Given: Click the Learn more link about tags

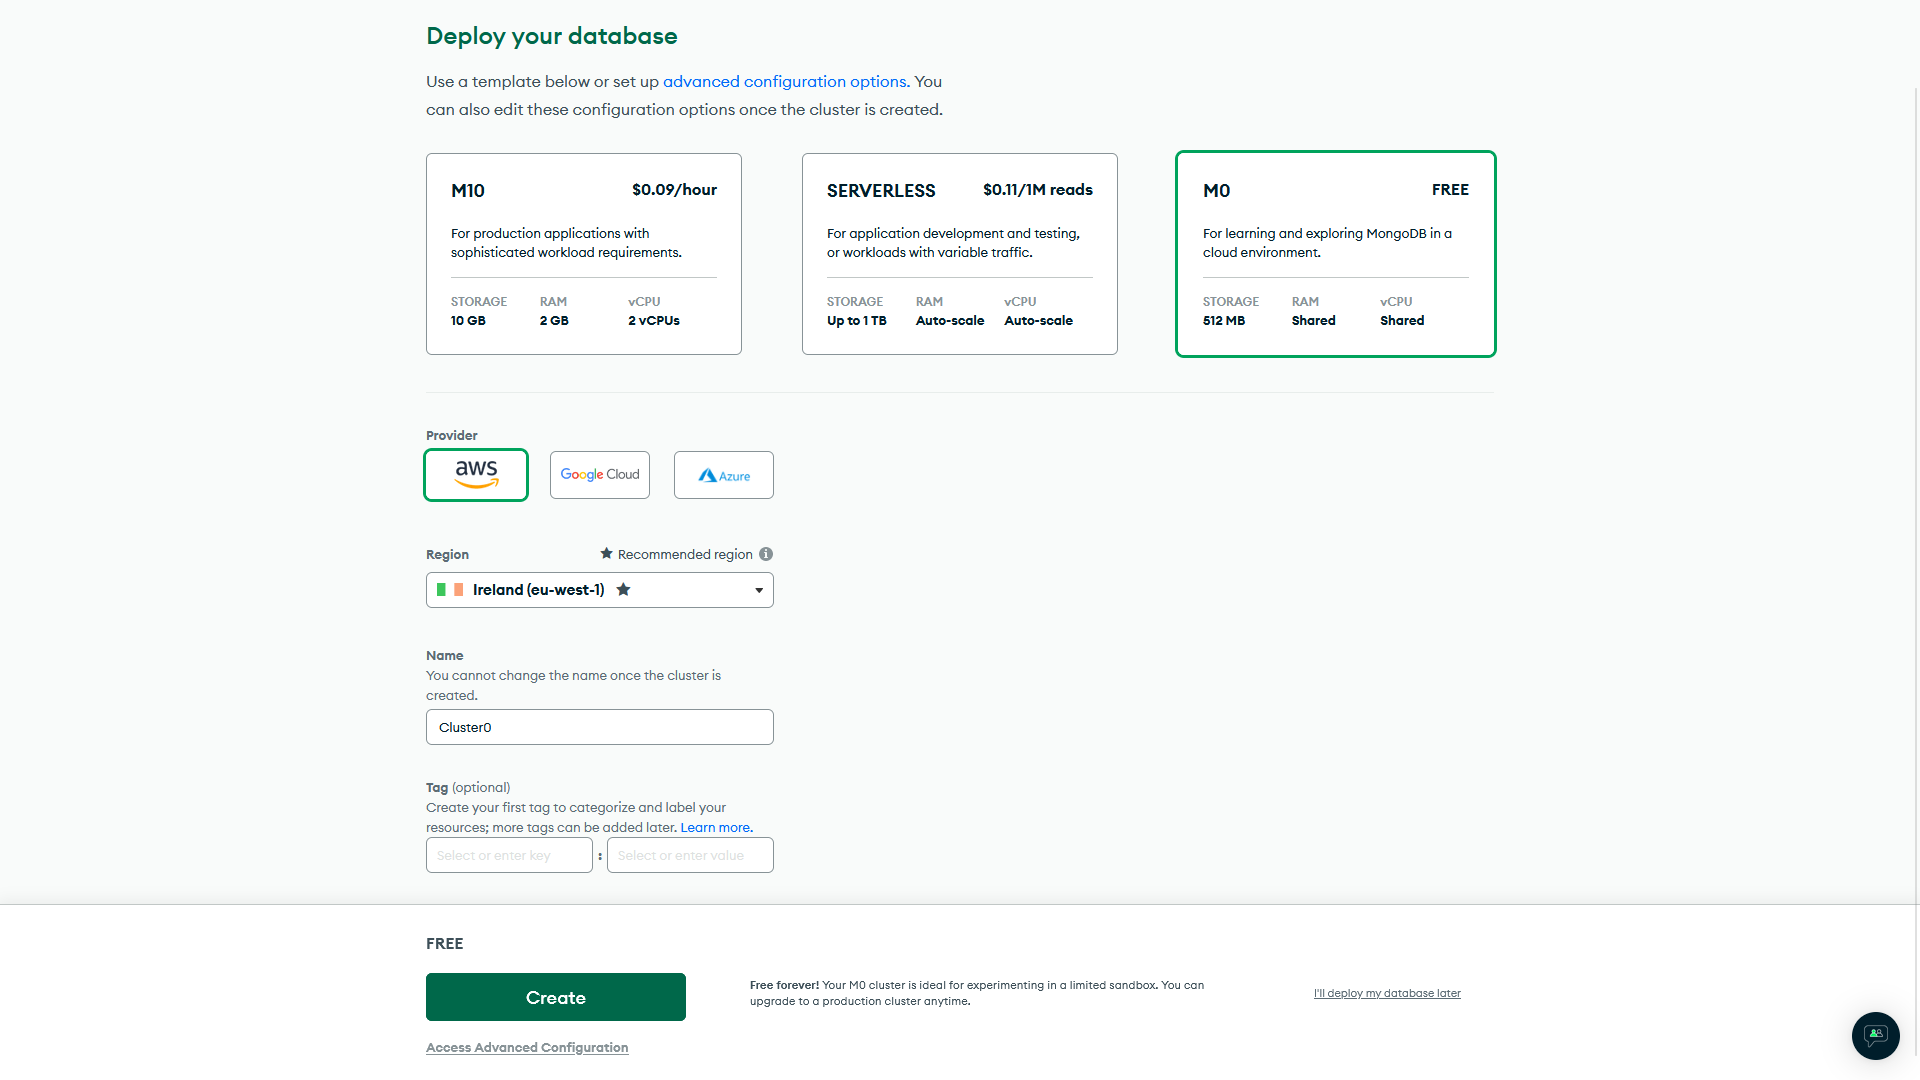Looking at the screenshot, I should point(716,827).
